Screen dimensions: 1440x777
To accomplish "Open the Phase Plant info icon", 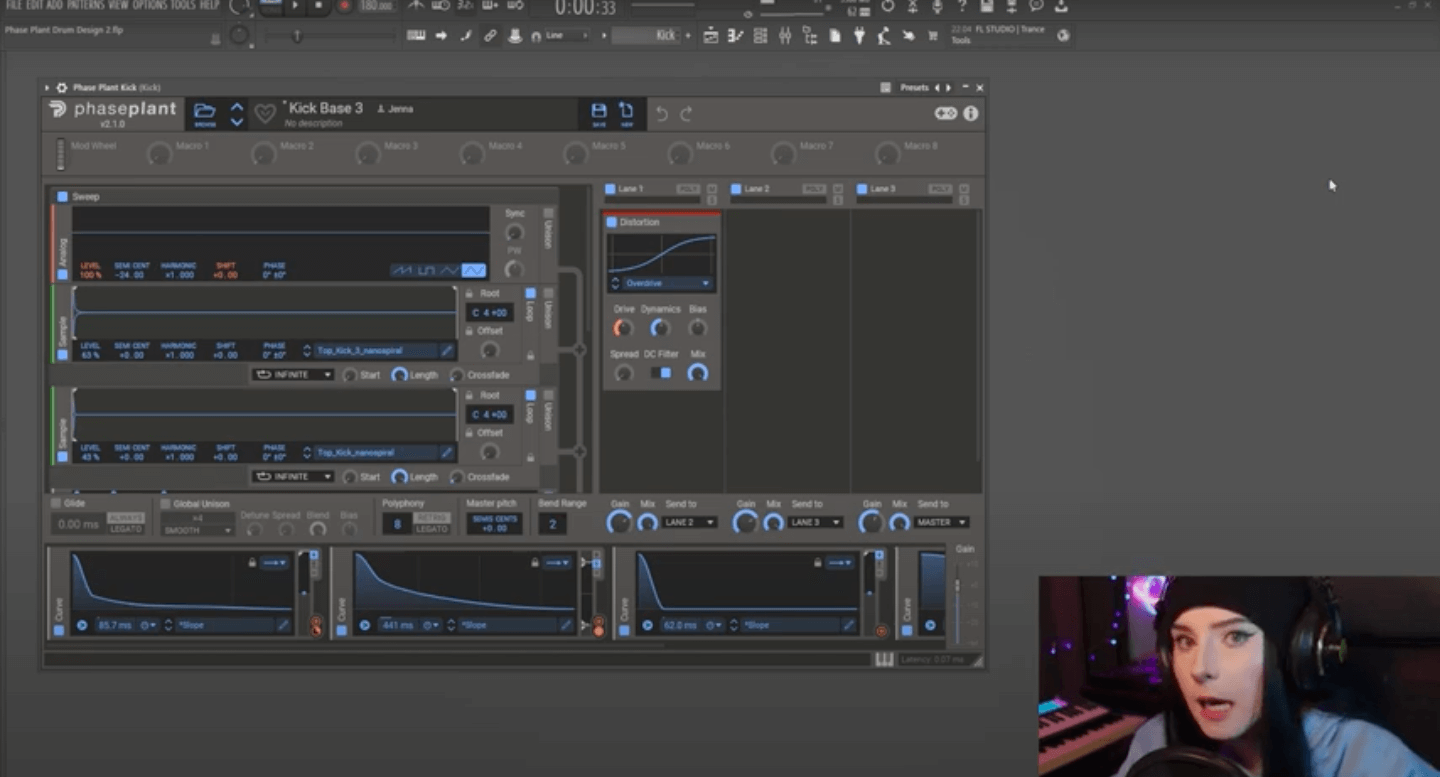I will click(x=970, y=114).
